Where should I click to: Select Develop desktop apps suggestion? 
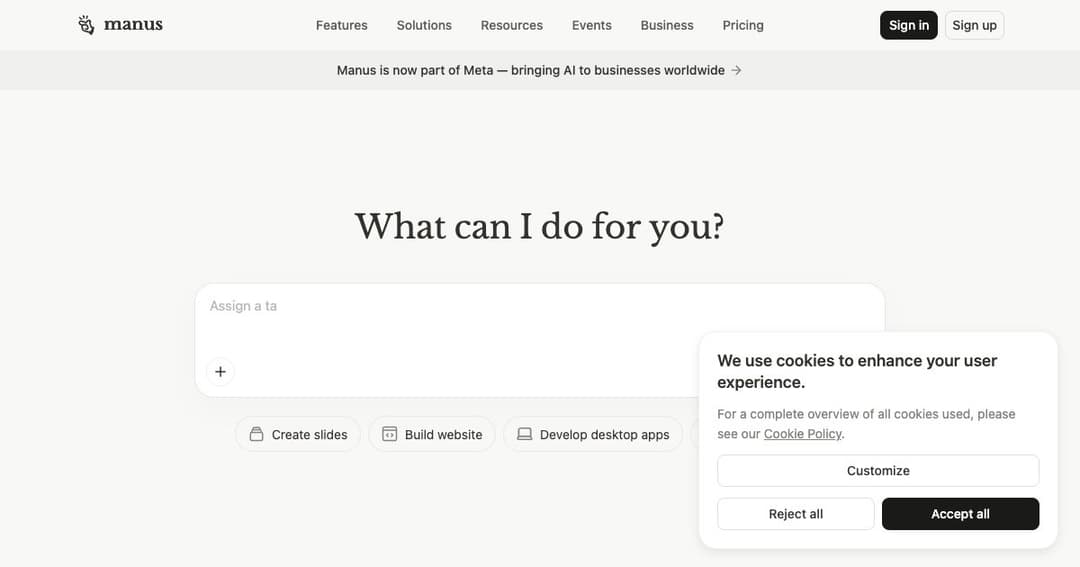593,434
